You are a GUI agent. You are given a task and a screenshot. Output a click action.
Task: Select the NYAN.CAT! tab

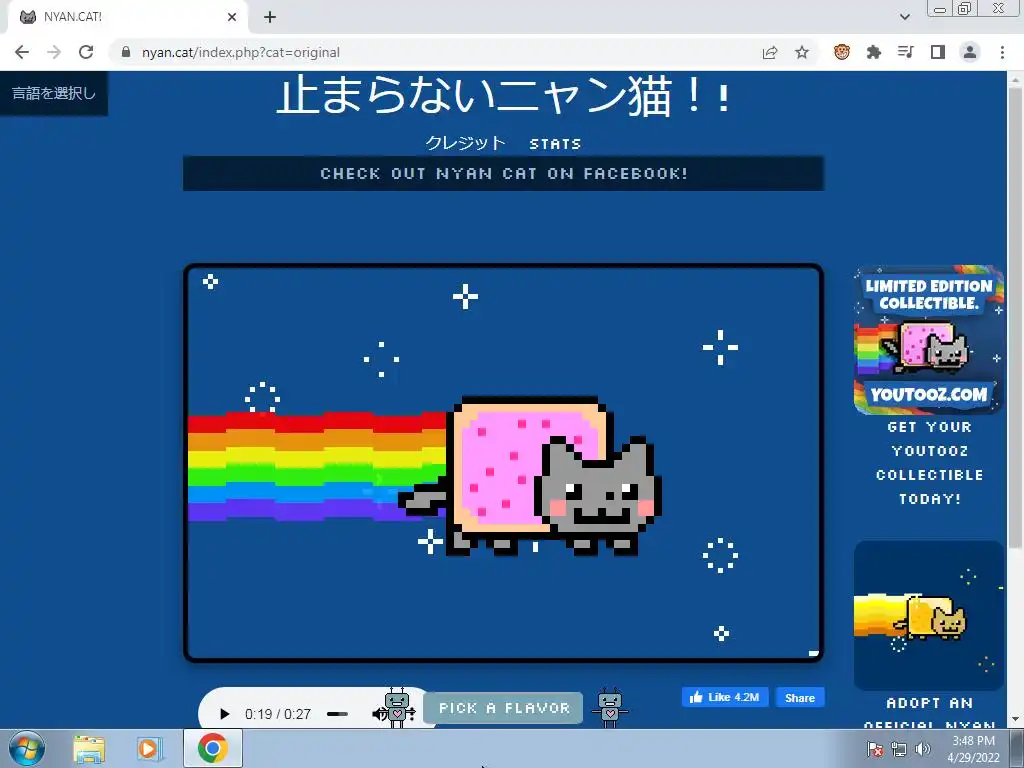[127, 17]
